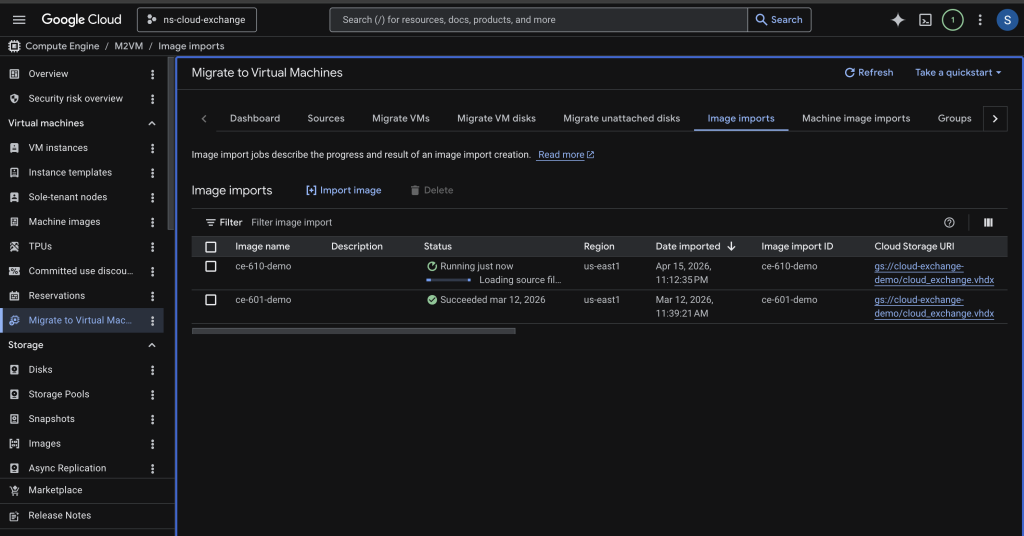Open Reservations row options dots
This screenshot has height=536, width=1024.
[152, 296]
